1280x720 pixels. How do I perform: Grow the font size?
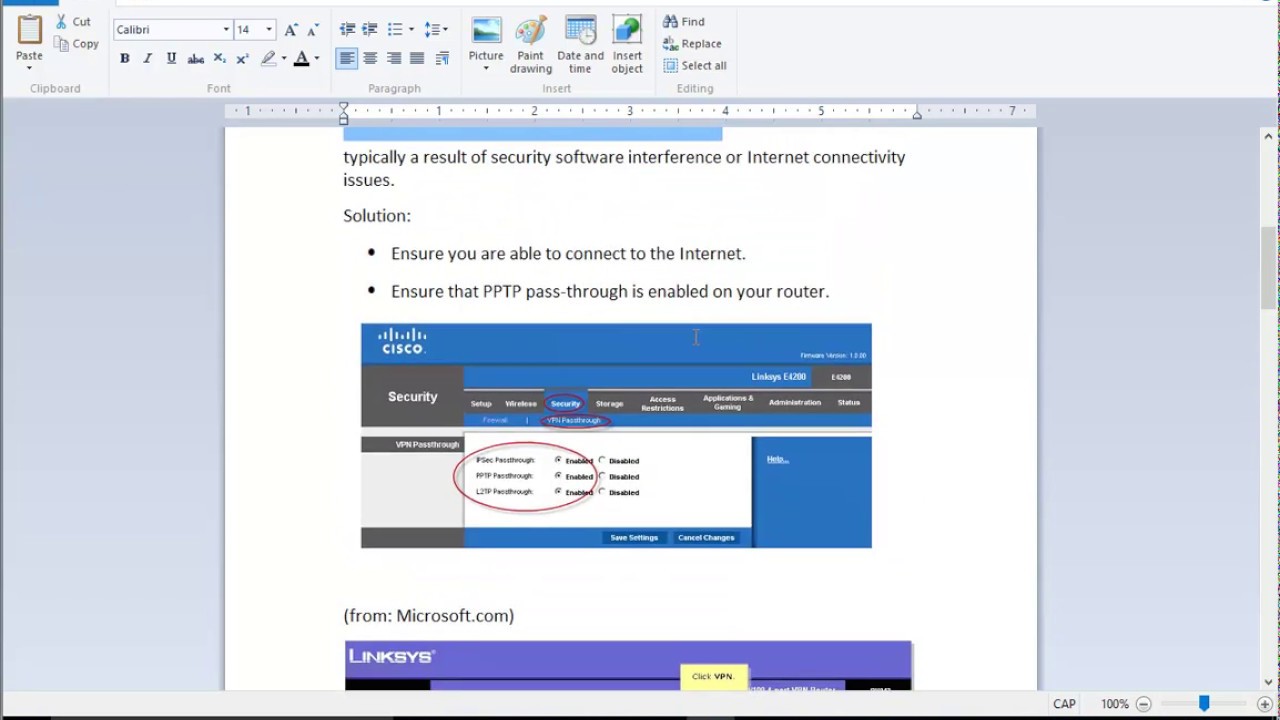[291, 30]
